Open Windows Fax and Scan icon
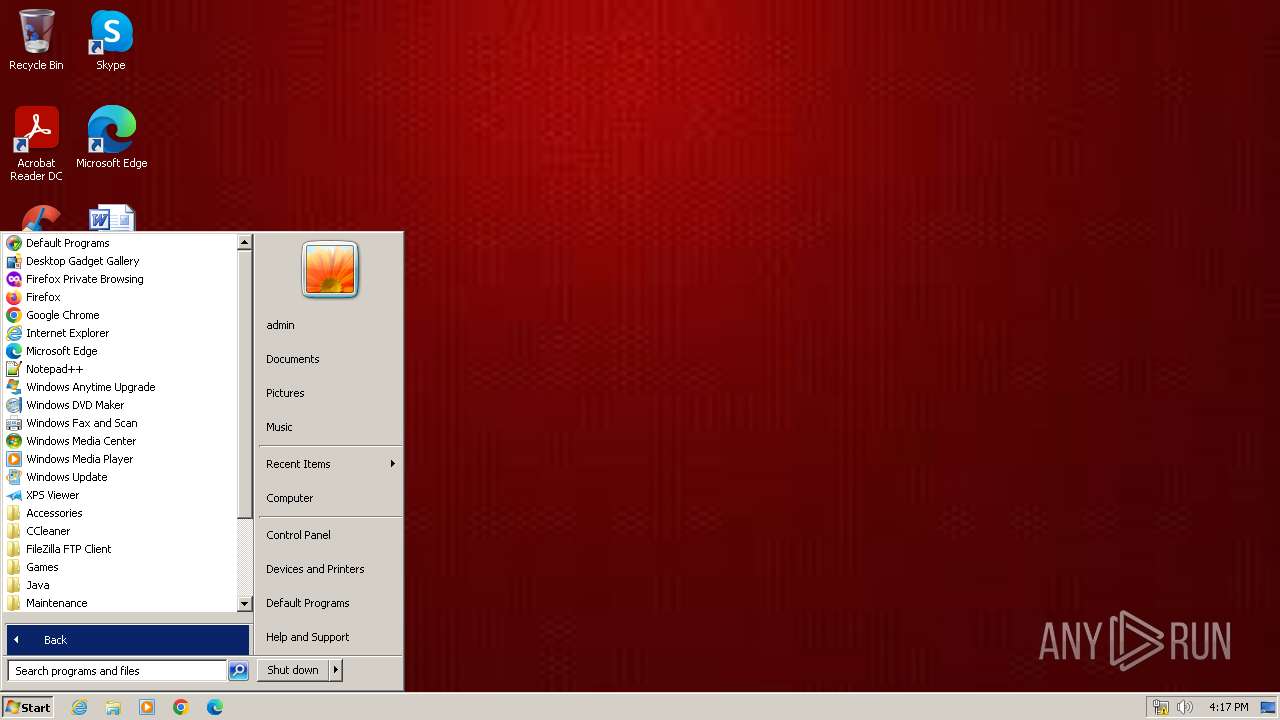This screenshot has width=1280, height=720. click(x=14, y=423)
